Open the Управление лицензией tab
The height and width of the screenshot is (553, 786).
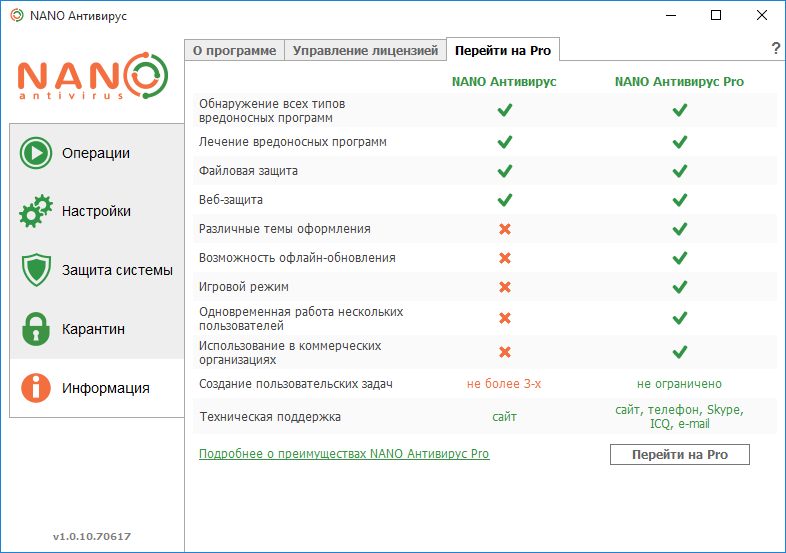[x=365, y=50]
